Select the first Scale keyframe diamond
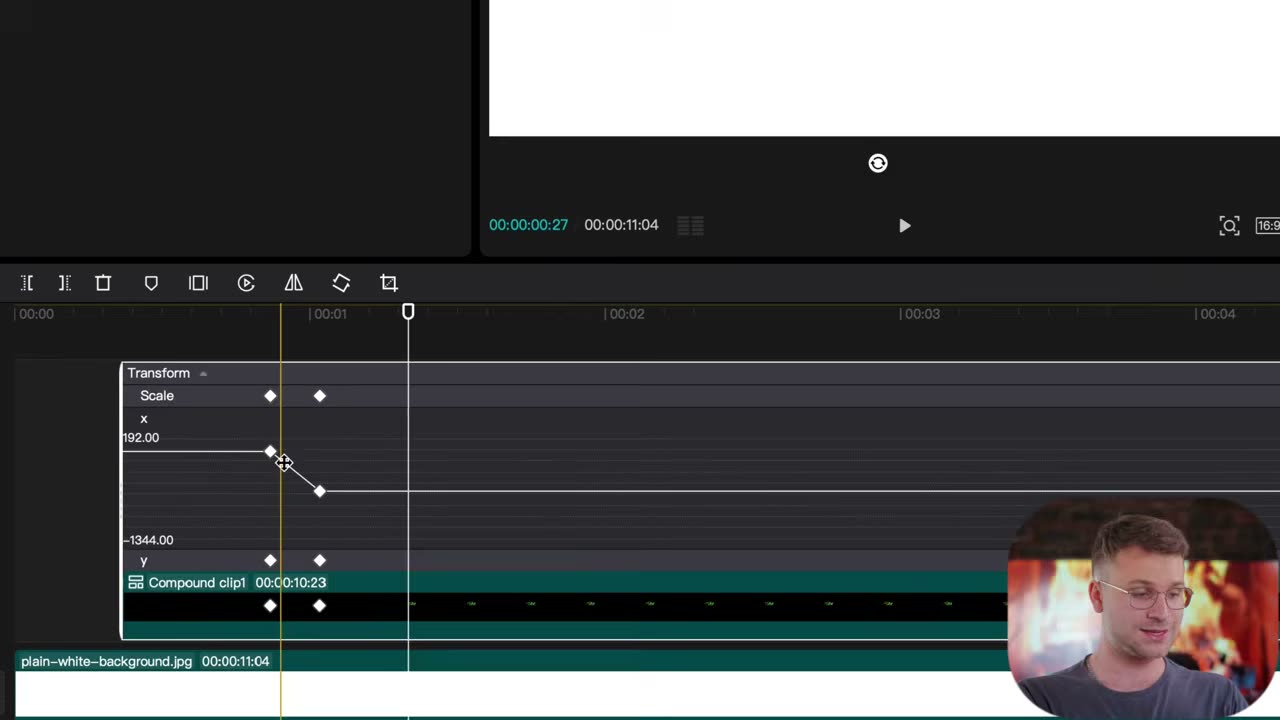The width and height of the screenshot is (1280, 720). coord(270,396)
